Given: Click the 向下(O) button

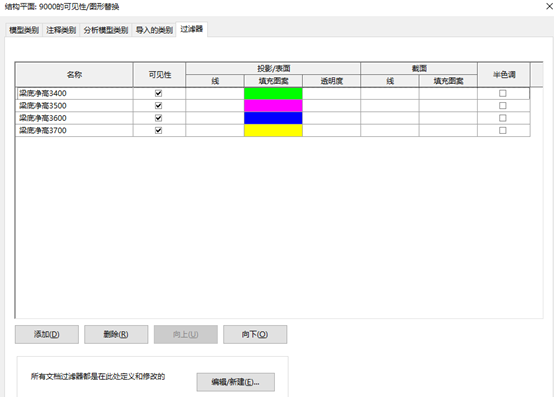Looking at the screenshot, I should [x=255, y=334].
